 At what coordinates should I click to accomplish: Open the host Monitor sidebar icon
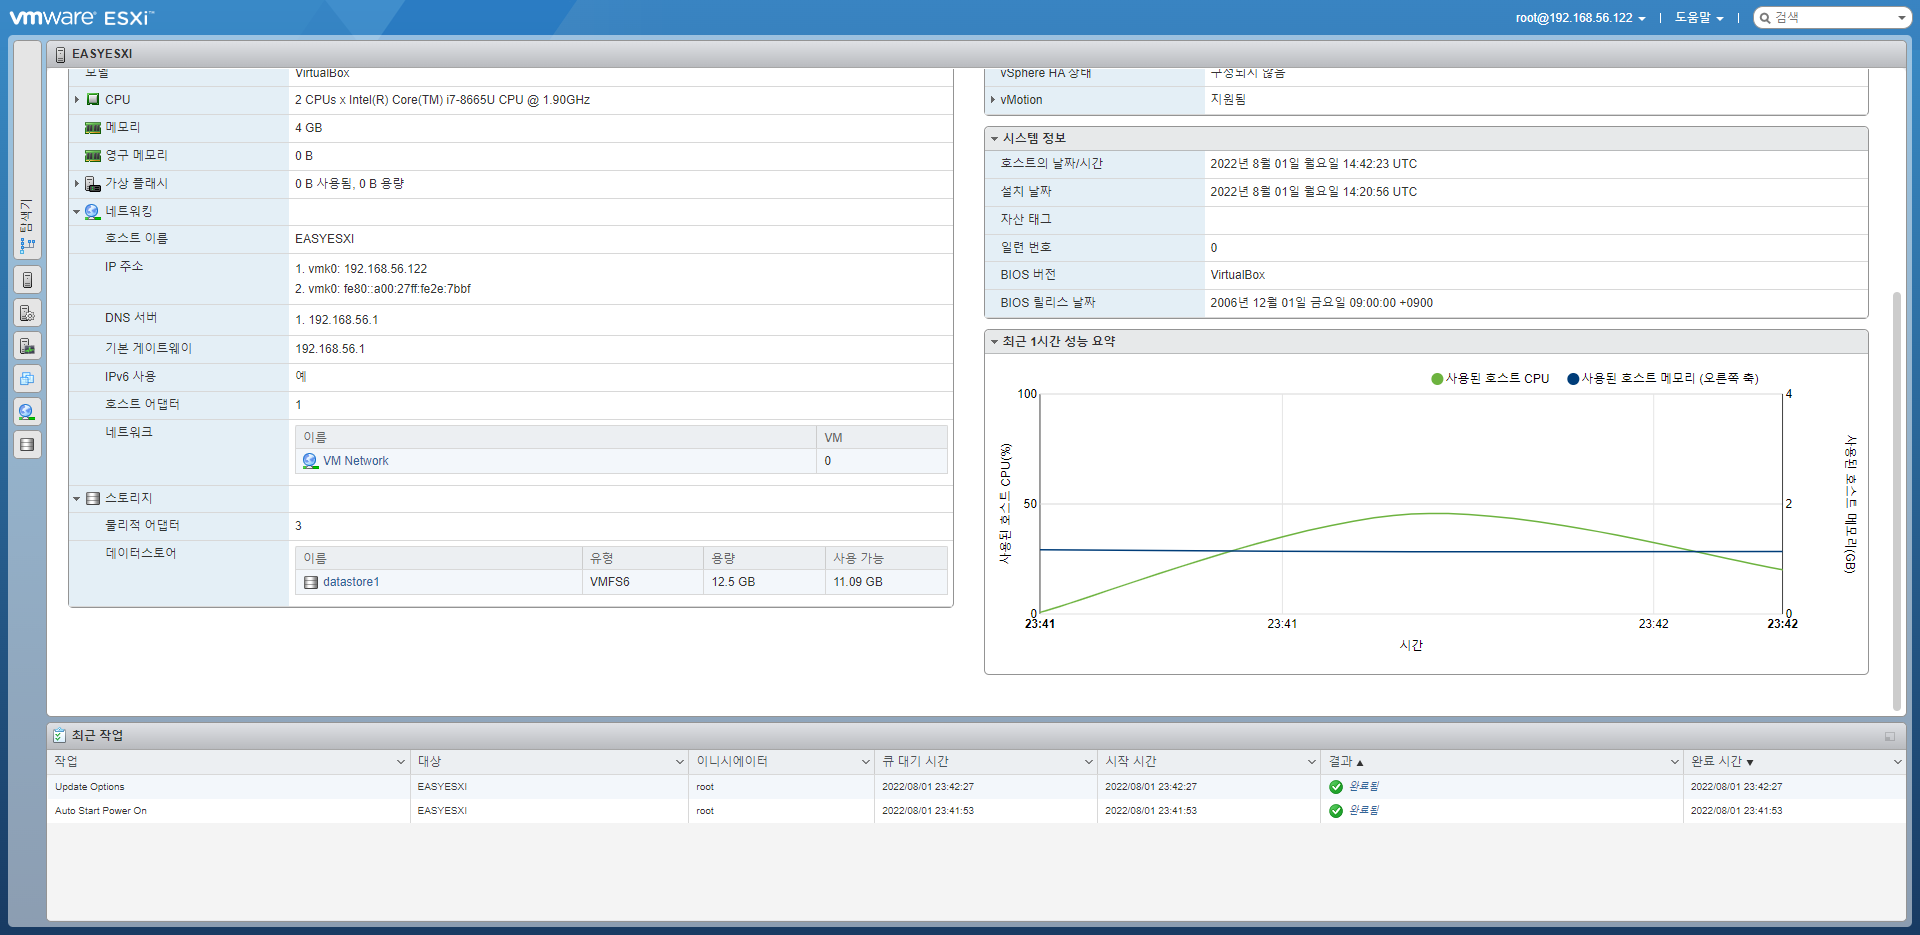click(x=27, y=346)
